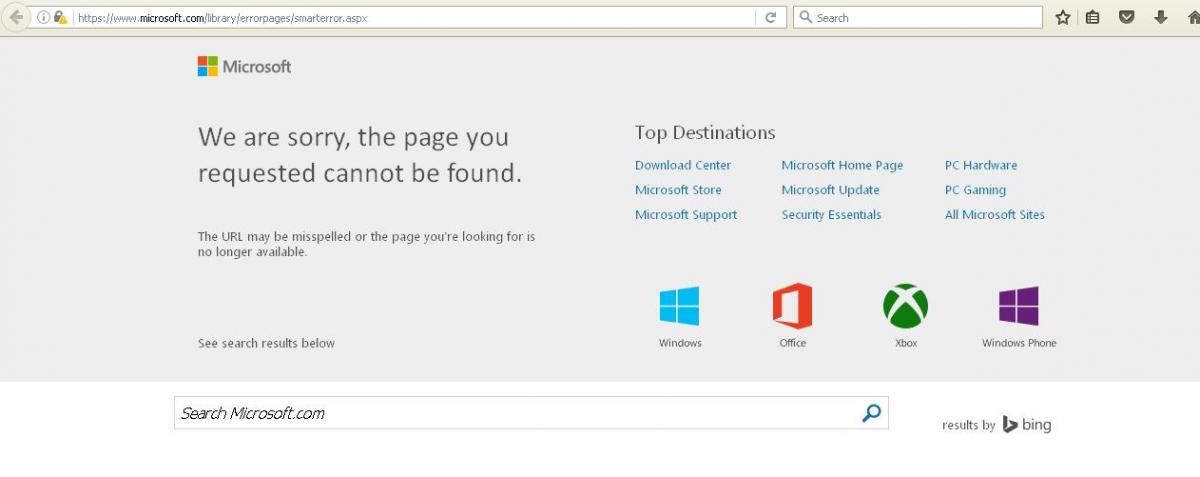This screenshot has width=1200, height=477.
Task: Open the Windows logo tile
Action: (x=679, y=306)
